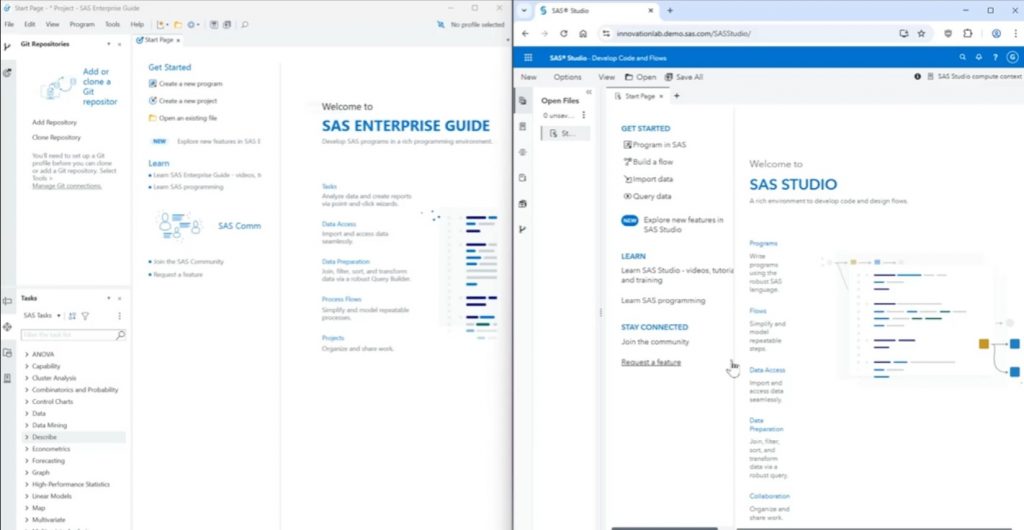The height and width of the screenshot is (530, 1024).
Task: Click the bookmark star icon in address bar
Action: [921, 33]
